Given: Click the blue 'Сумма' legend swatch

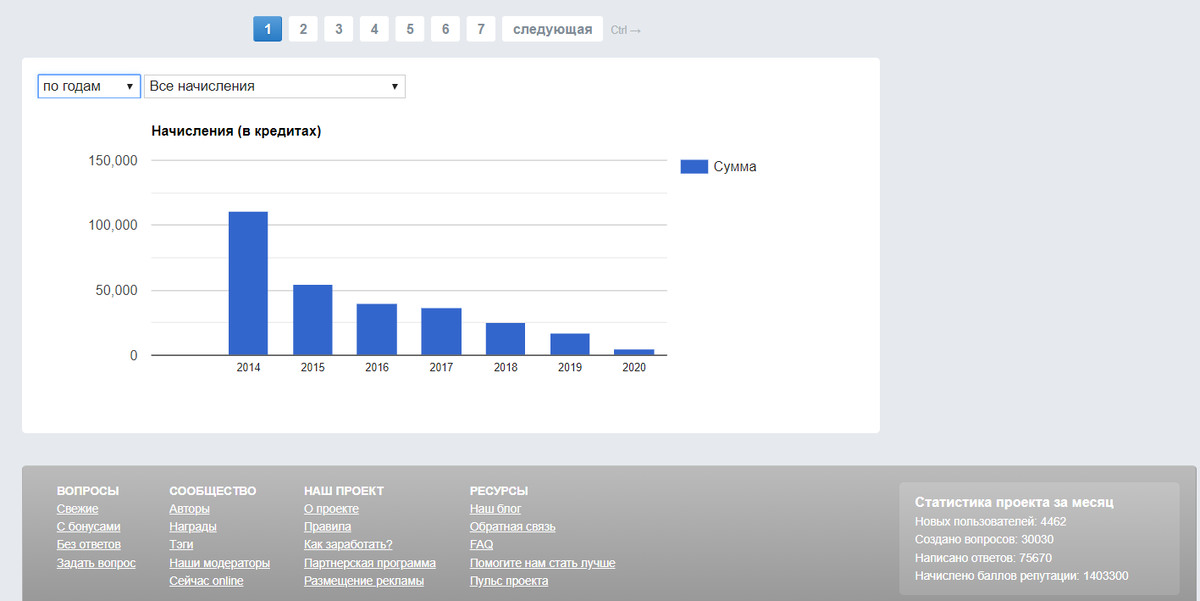Looking at the screenshot, I should click(694, 167).
